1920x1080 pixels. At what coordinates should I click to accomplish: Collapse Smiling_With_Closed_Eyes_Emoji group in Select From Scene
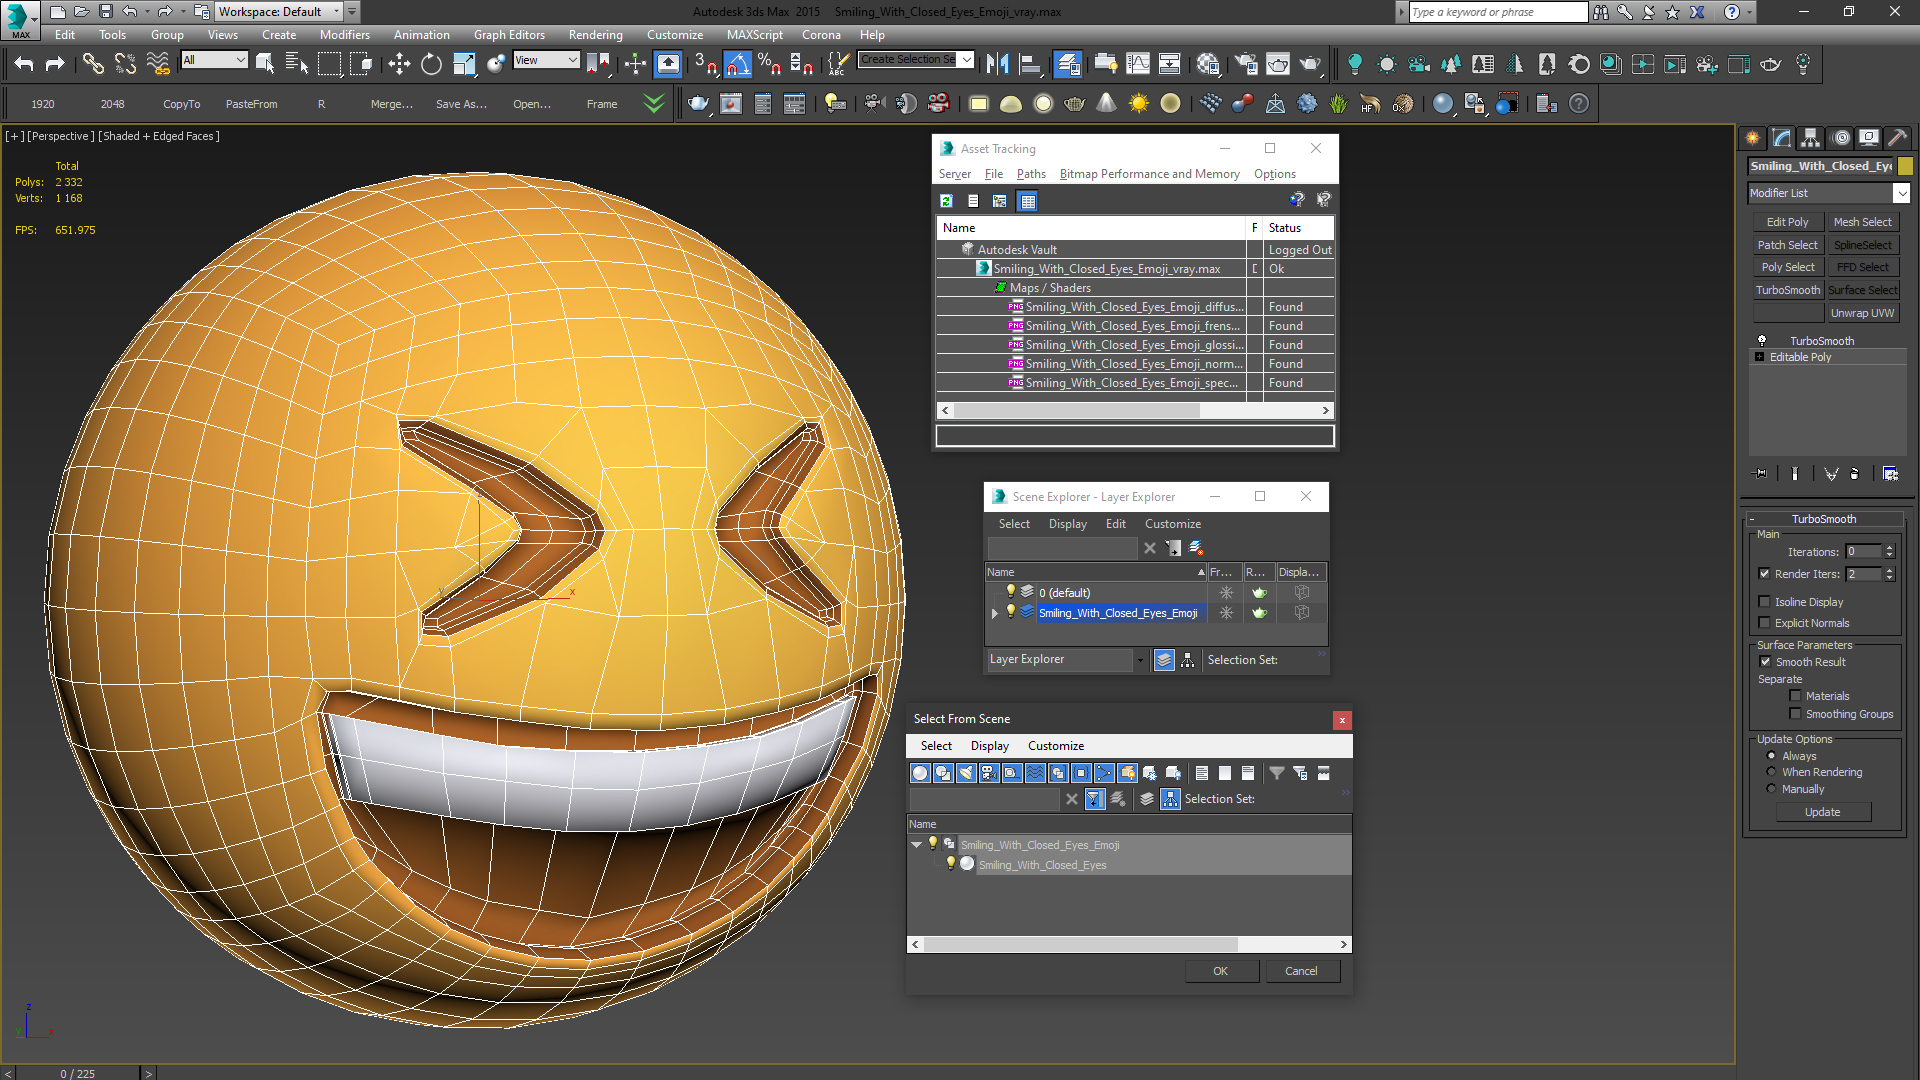[917, 845]
